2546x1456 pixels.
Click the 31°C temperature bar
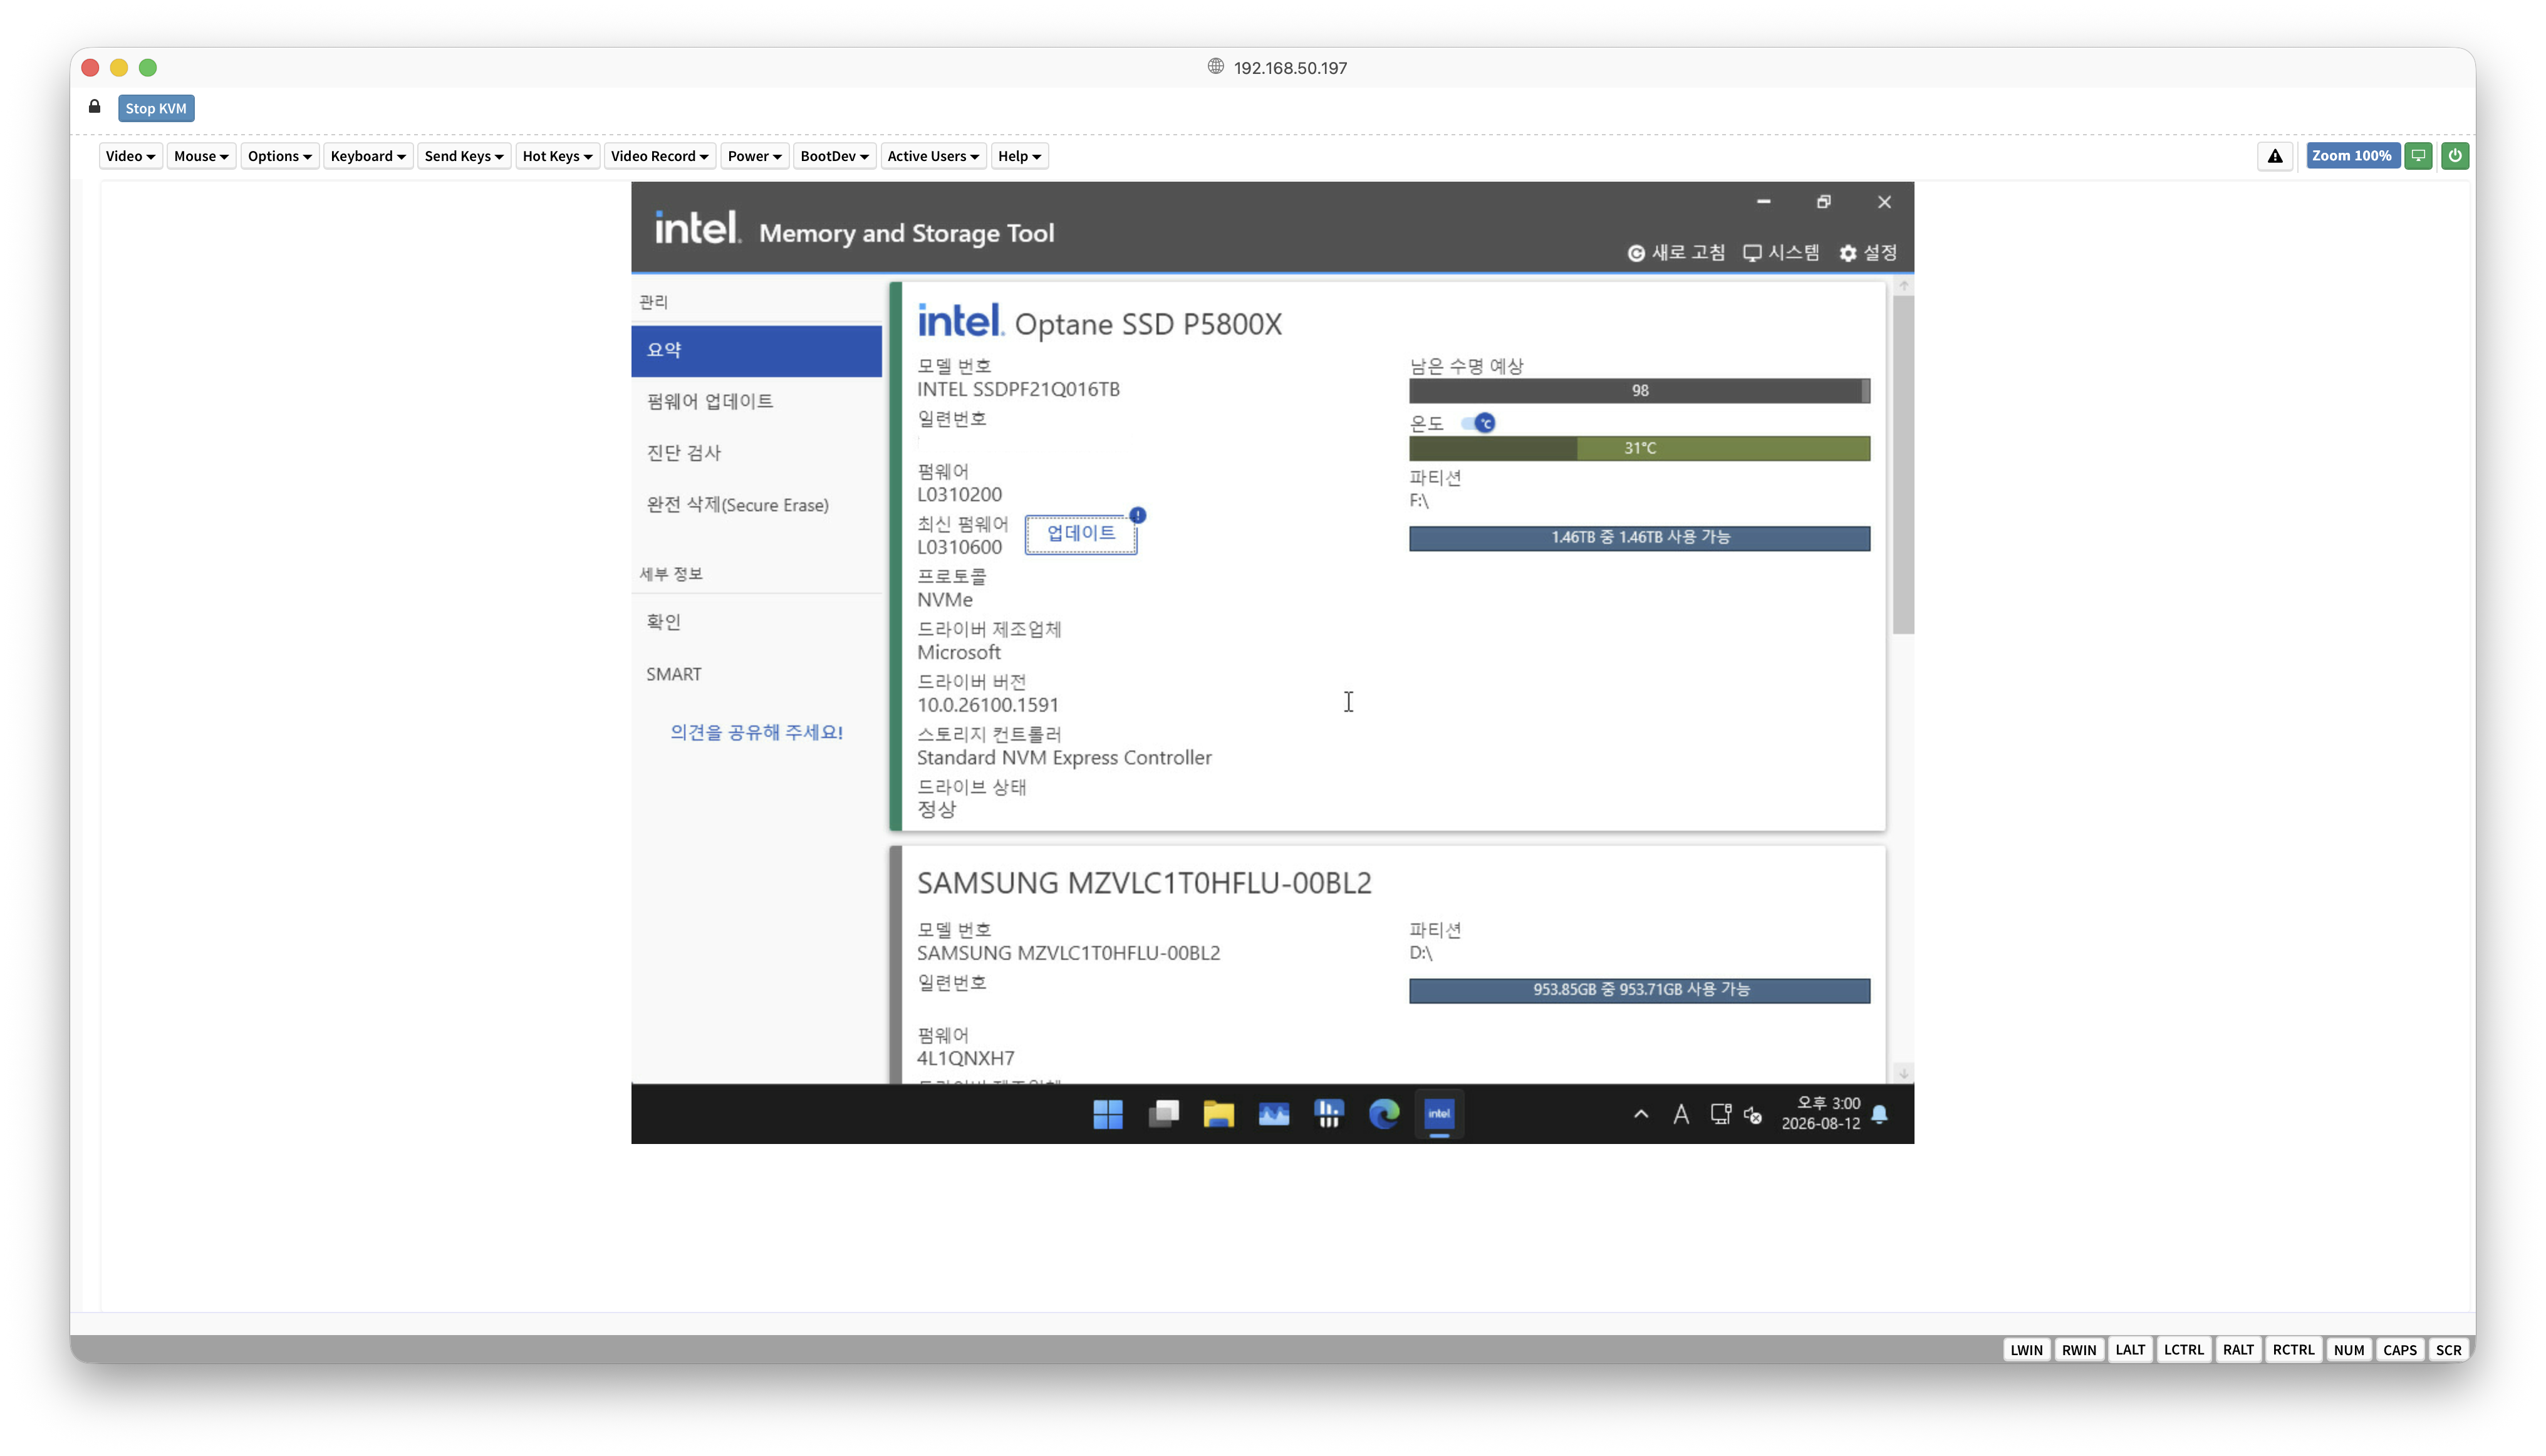pyautogui.click(x=1639, y=449)
